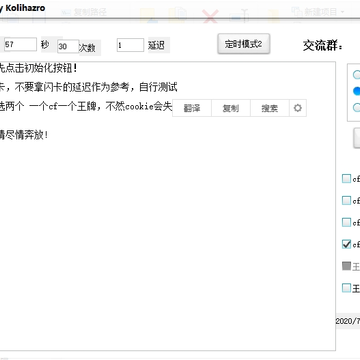Click the 次数 label
Screen dimensions: 360x360
[x=87, y=48]
